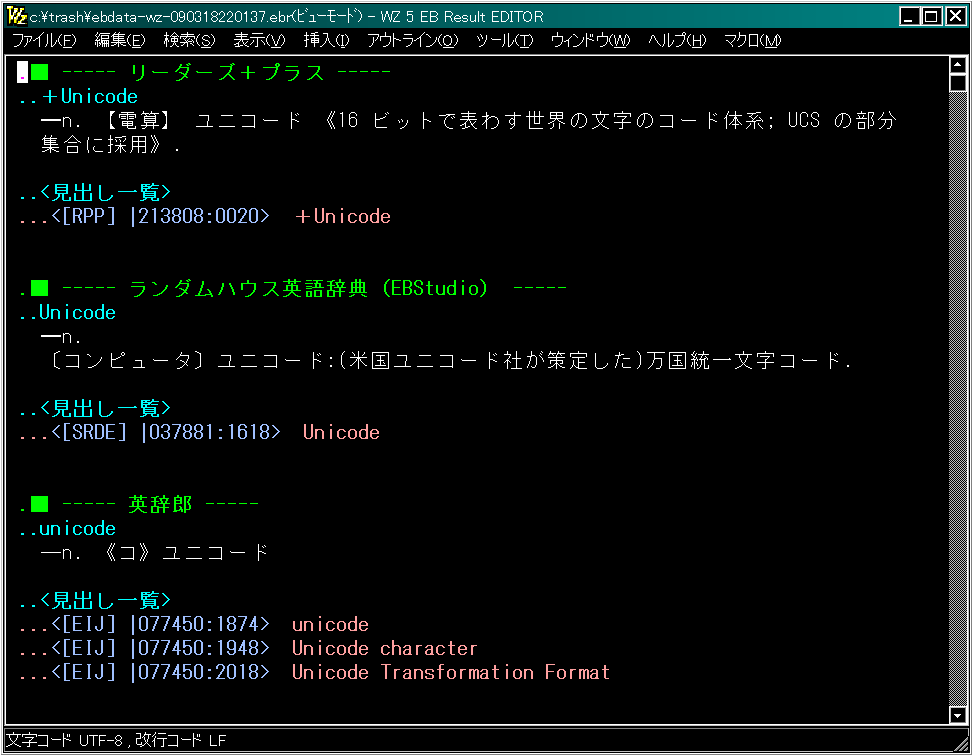Click green square marker beside ランダムハウス英語辞典 heading
Viewport: 973px width, 756px height.
(x=40, y=288)
